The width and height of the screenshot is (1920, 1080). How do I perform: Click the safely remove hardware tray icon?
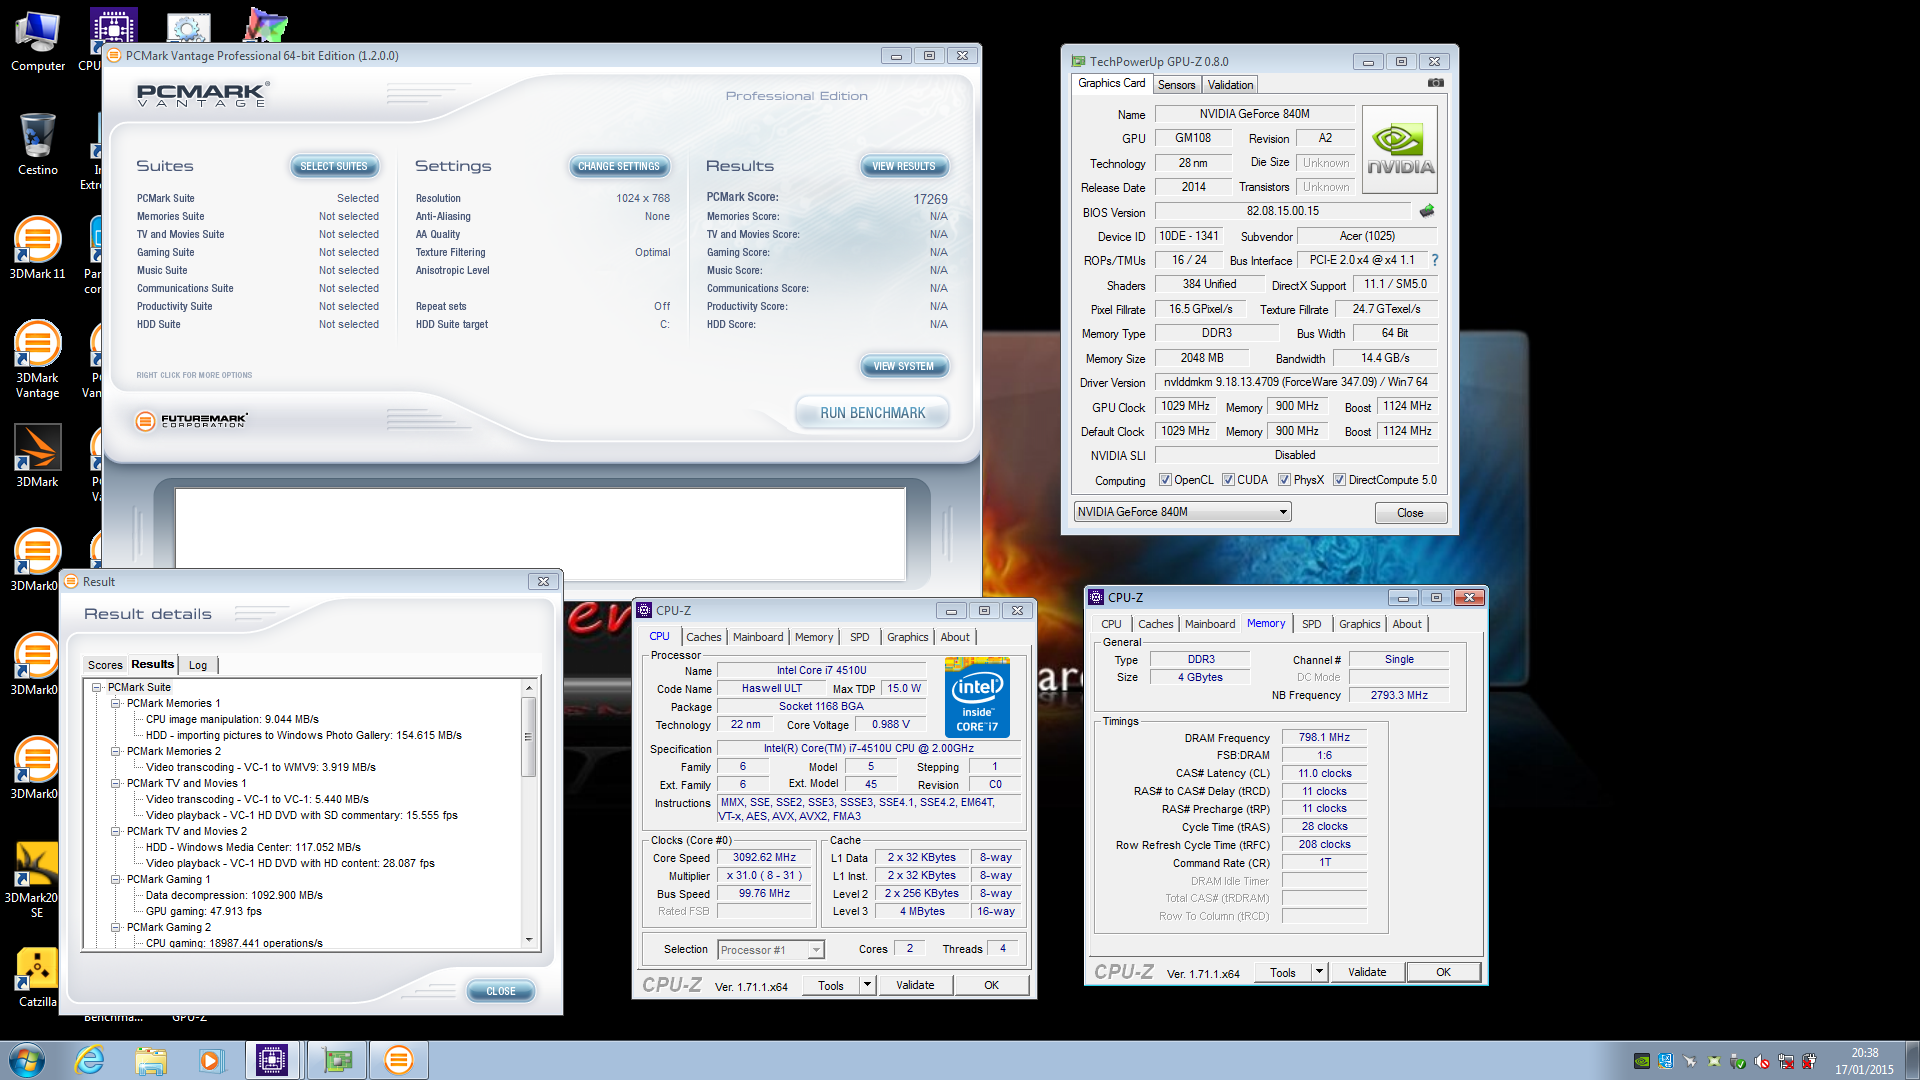tap(1738, 1061)
